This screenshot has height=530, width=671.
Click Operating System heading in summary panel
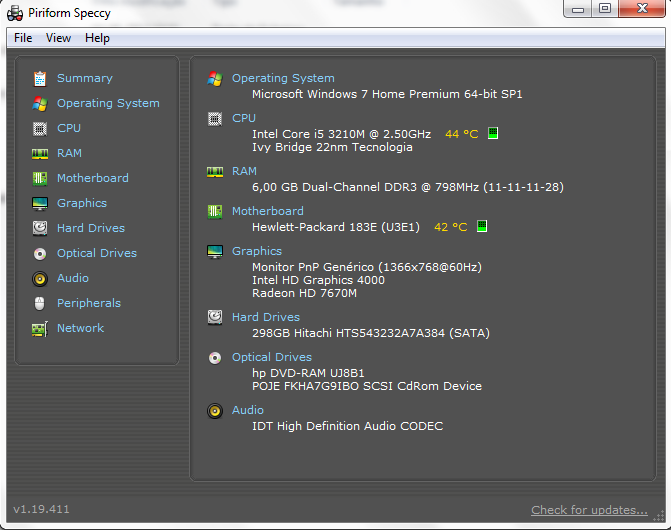(x=283, y=78)
